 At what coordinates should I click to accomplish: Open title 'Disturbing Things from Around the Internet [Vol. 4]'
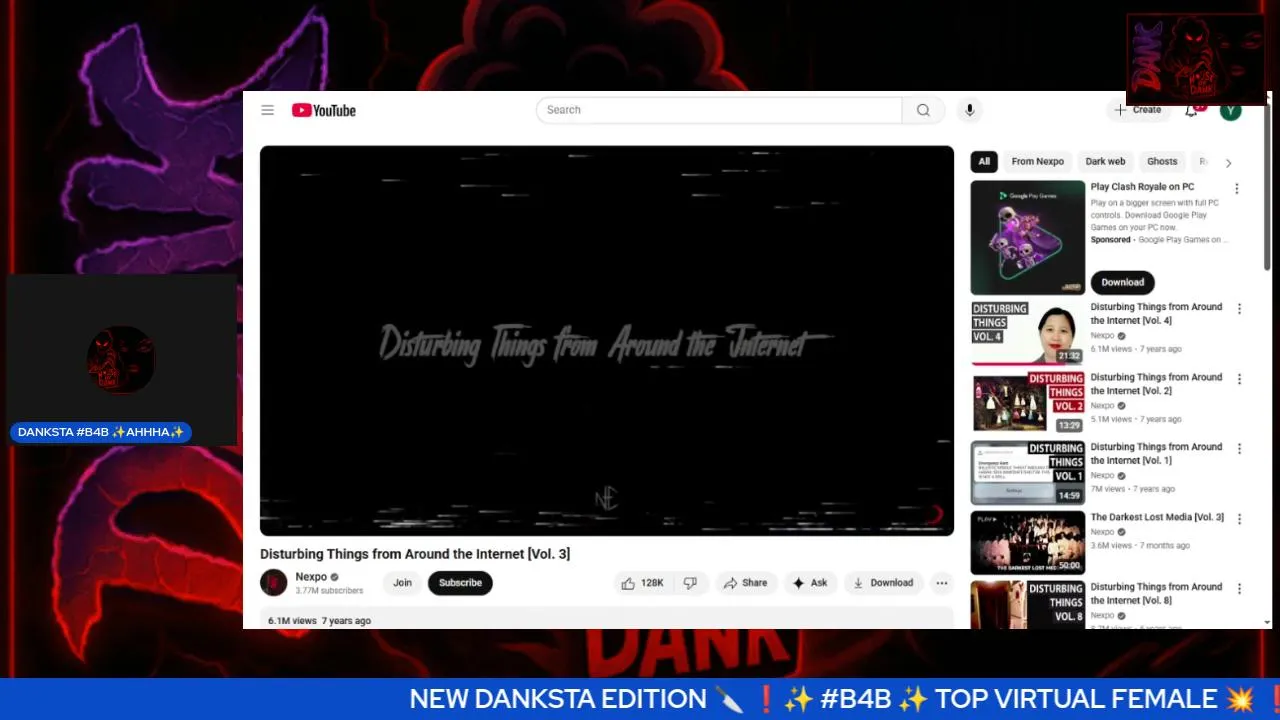point(1156,314)
